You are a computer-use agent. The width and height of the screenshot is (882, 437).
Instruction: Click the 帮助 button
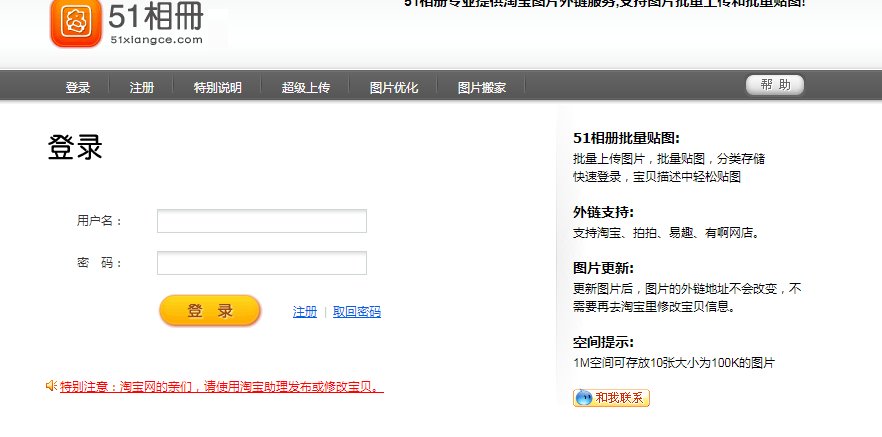[x=775, y=85]
